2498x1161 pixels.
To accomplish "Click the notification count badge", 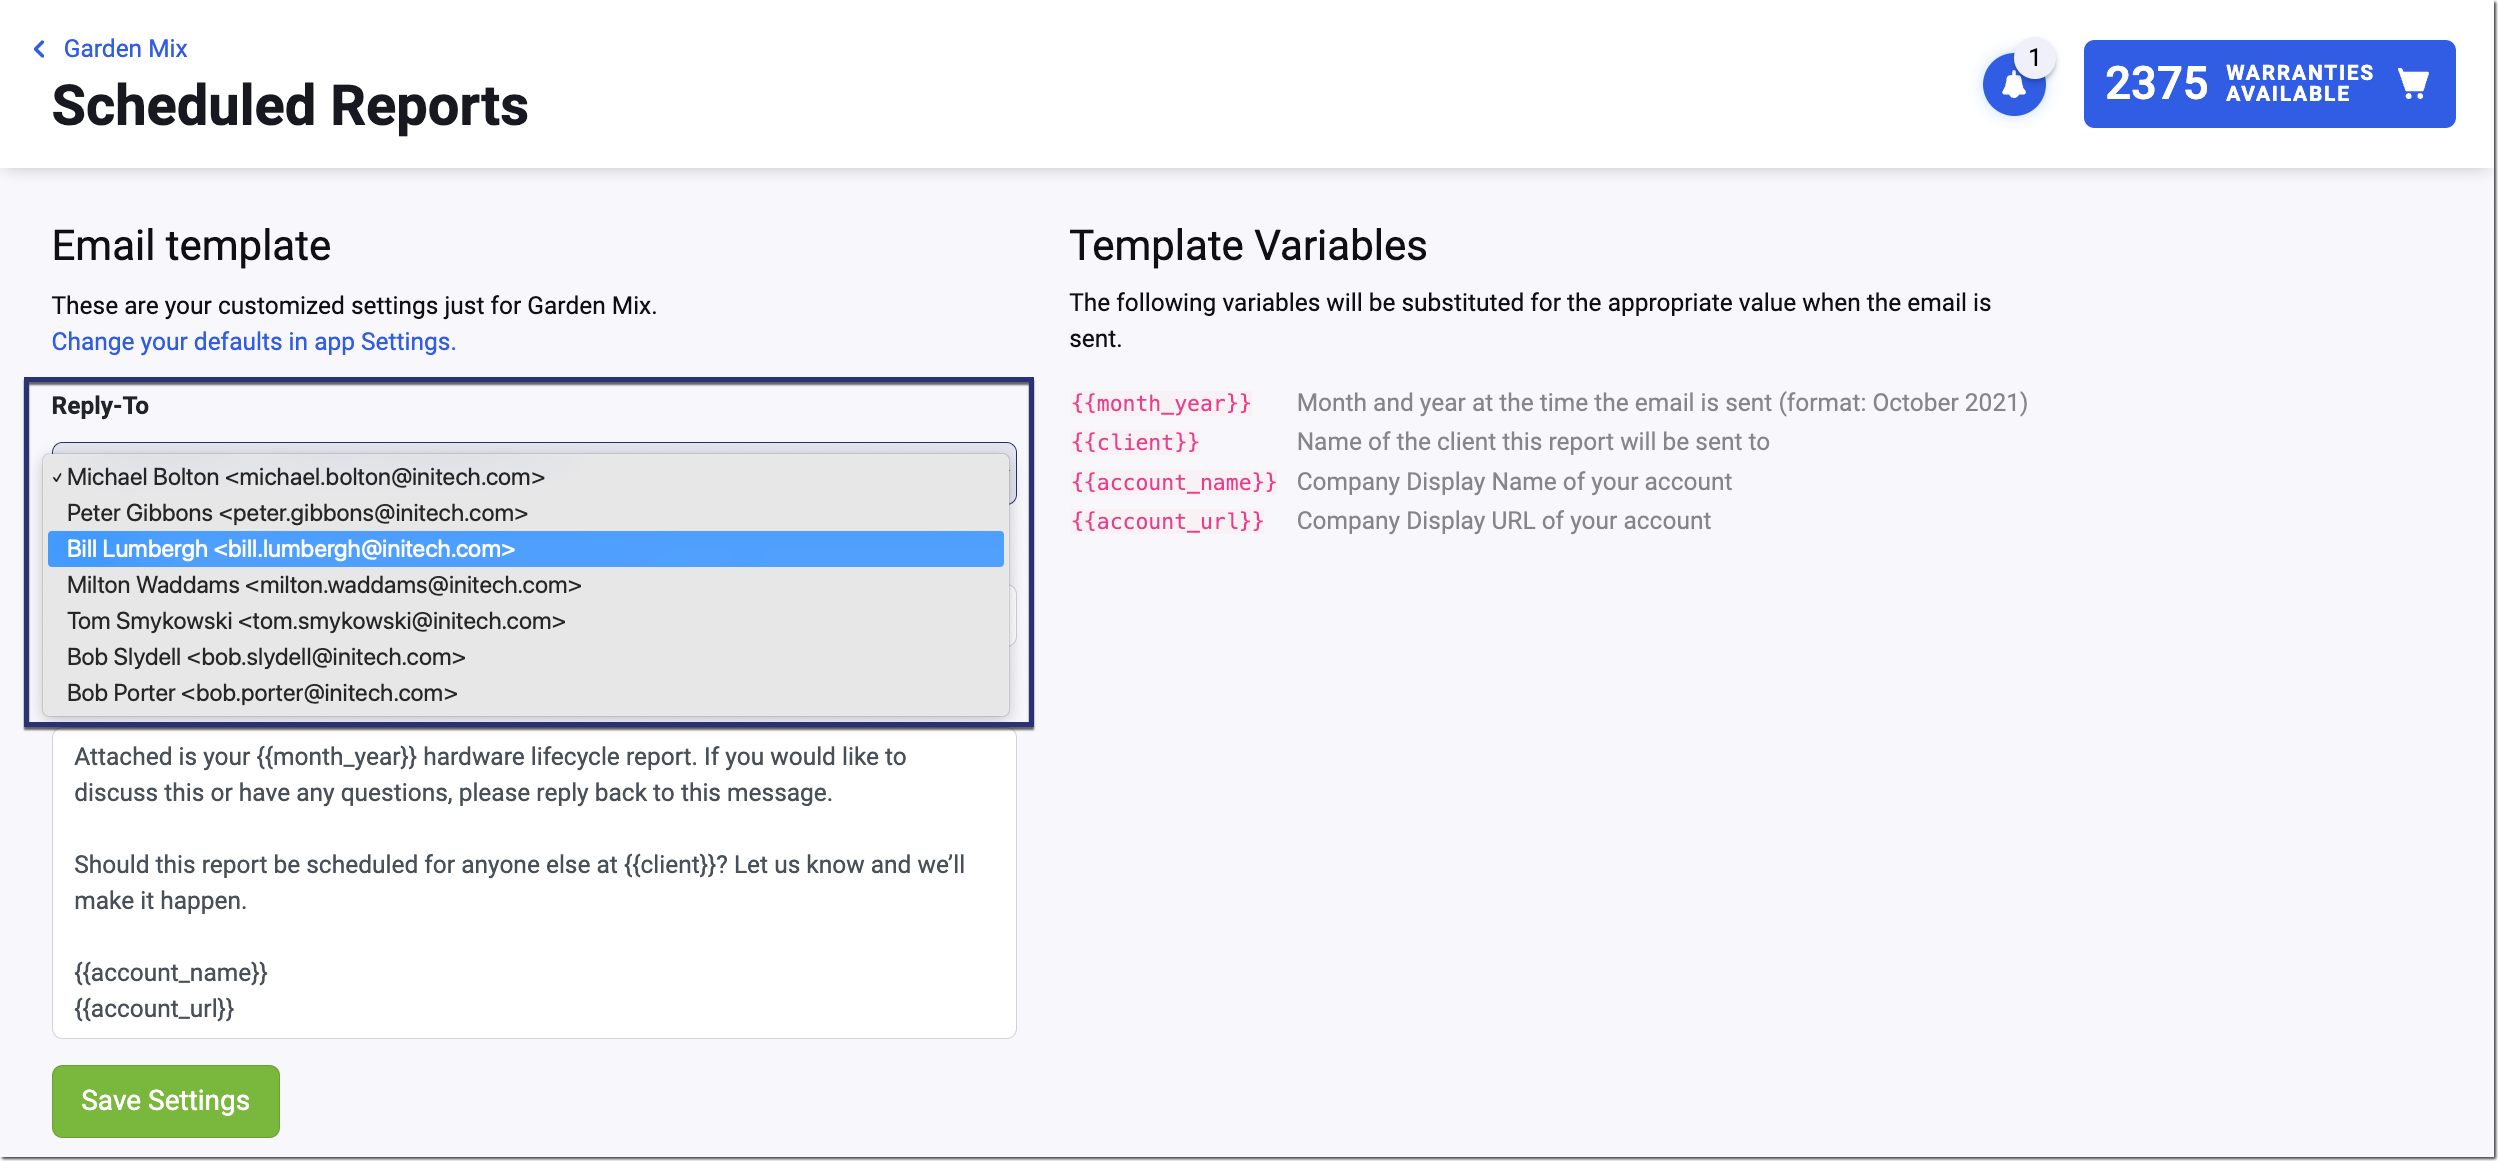I will coord(2034,58).
